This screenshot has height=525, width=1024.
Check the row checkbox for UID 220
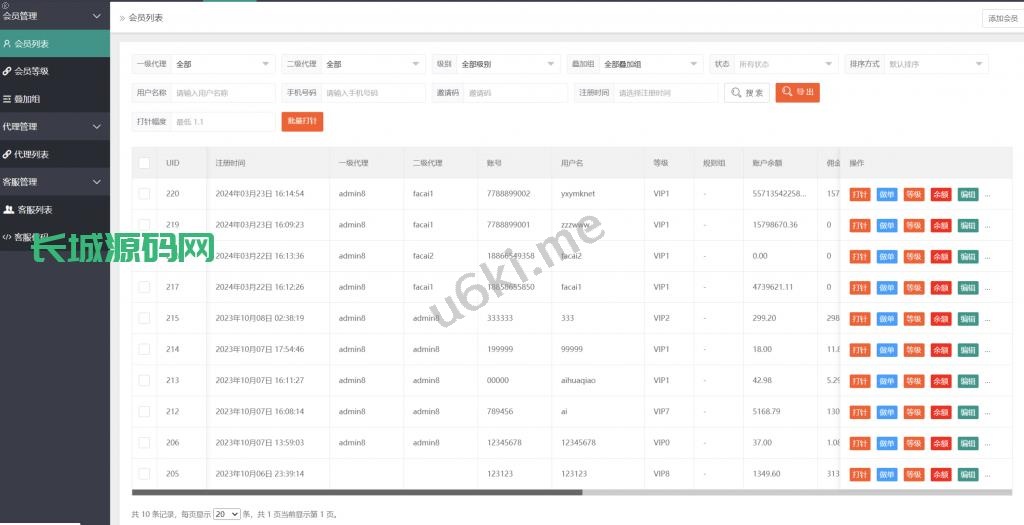point(145,194)
